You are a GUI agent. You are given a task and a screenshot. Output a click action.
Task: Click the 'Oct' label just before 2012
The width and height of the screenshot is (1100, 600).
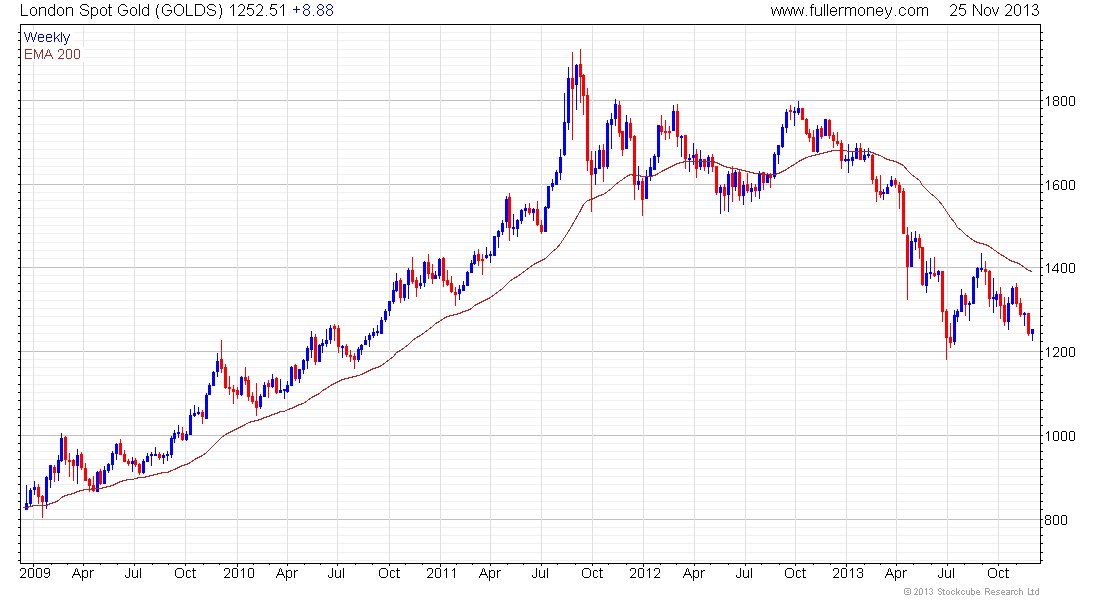click(x=592, y=573)
